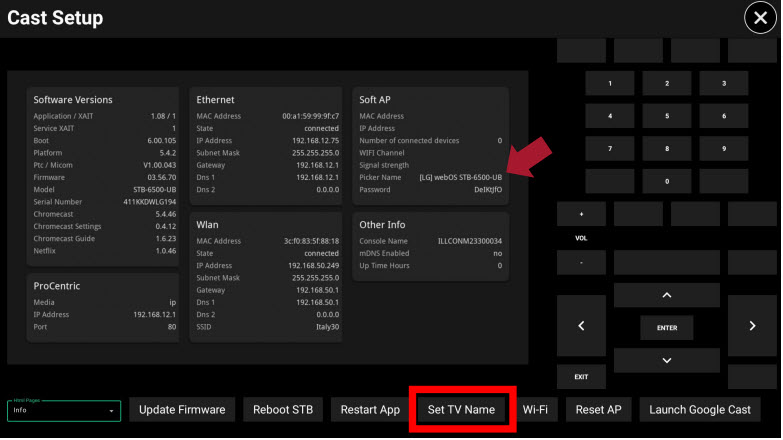Tap number 1 on the keypad
The height and width of the screenshot is (440, 783).
tap(610, 83)
